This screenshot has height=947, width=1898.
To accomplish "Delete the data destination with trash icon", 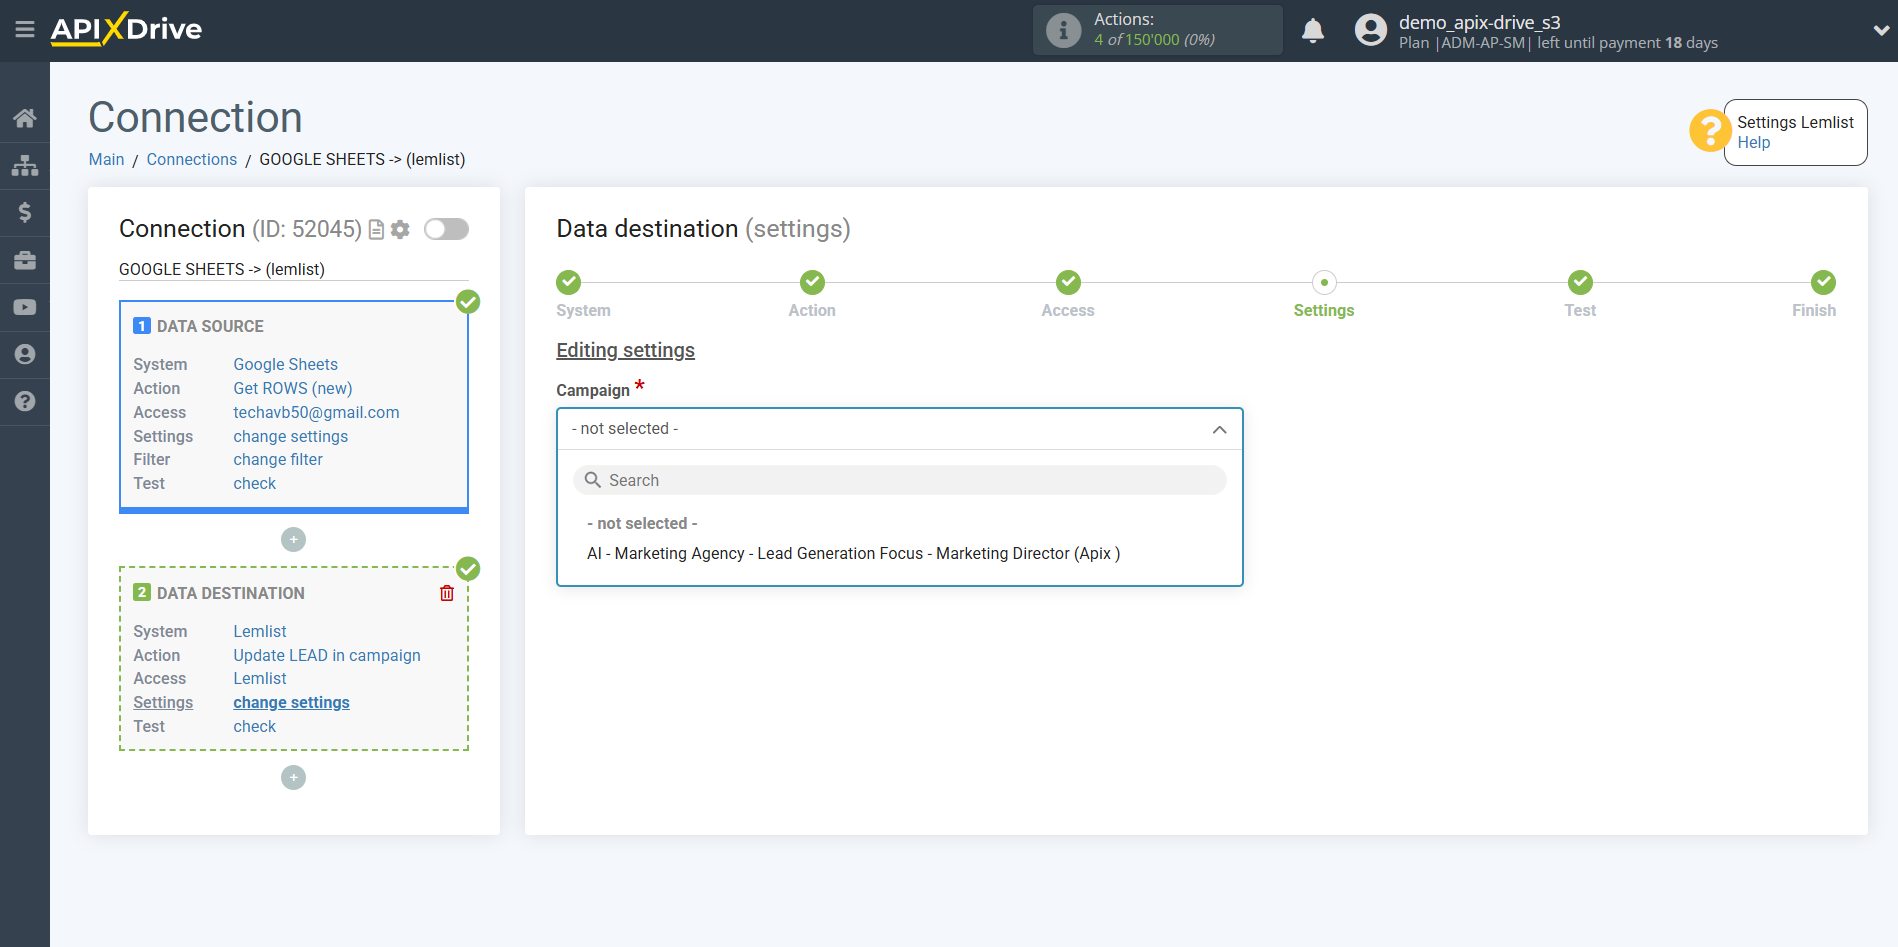I will [447, 593].
